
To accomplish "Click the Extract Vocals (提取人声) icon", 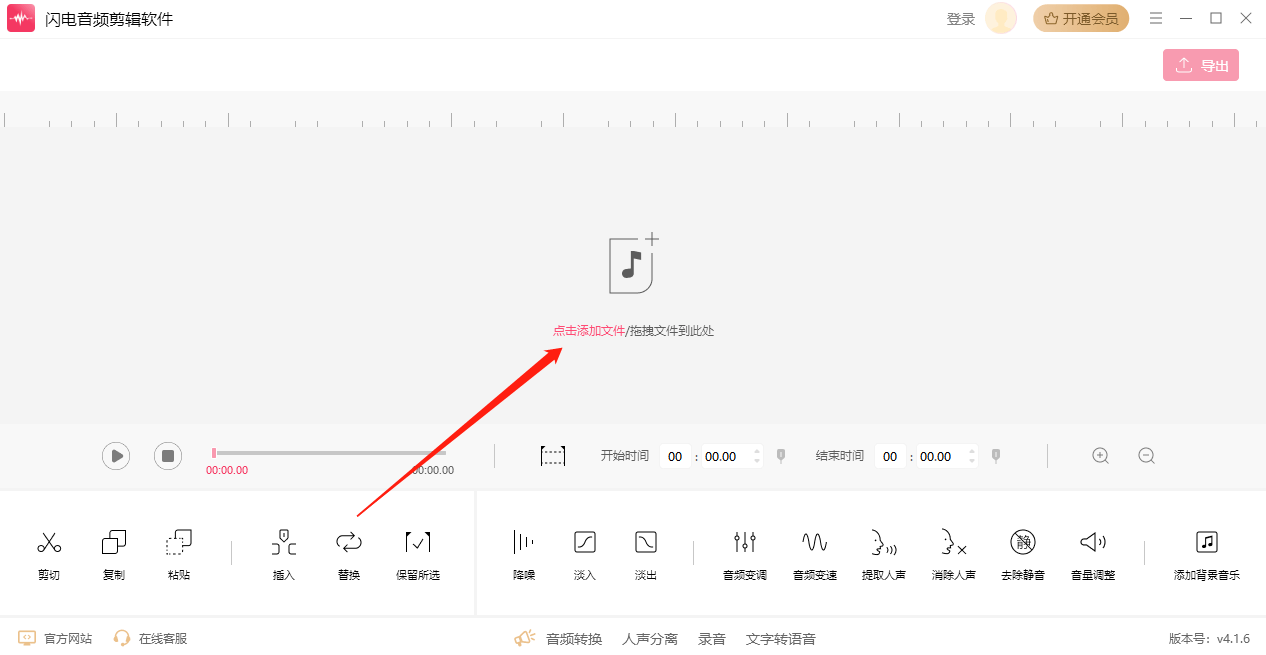I will point(884,543).
